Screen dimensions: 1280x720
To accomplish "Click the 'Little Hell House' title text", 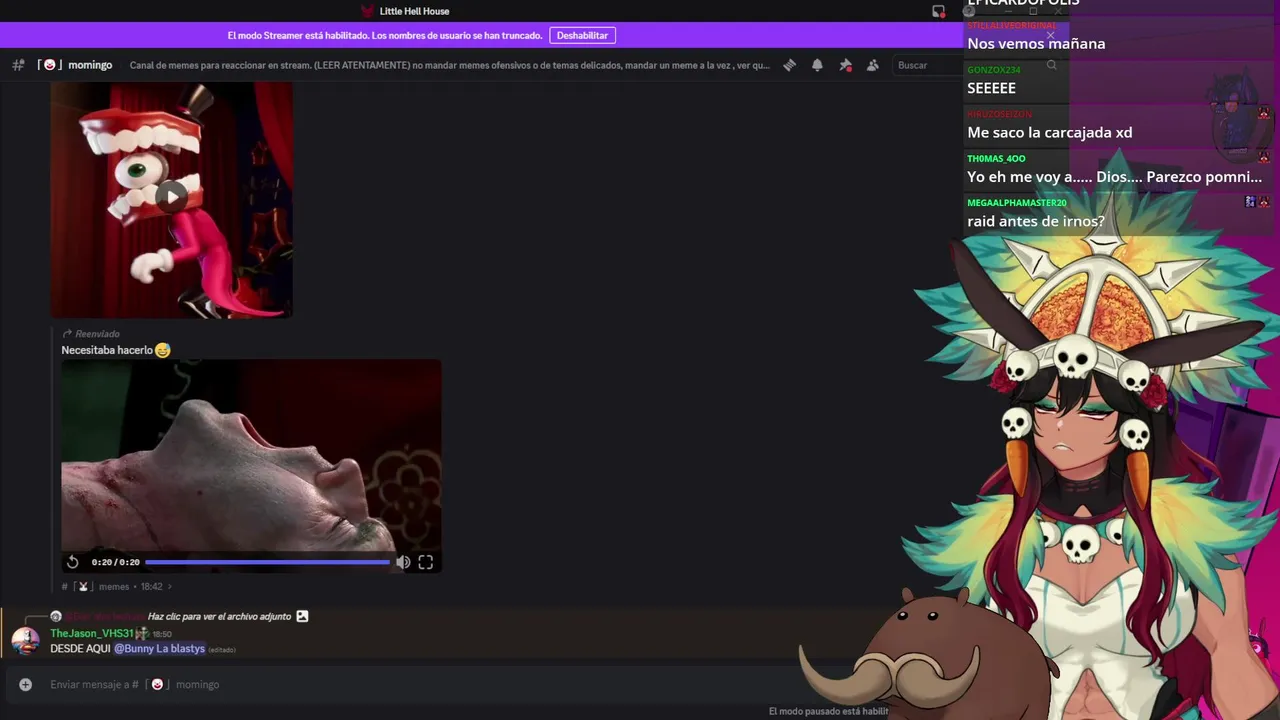I will pos(414,11).
